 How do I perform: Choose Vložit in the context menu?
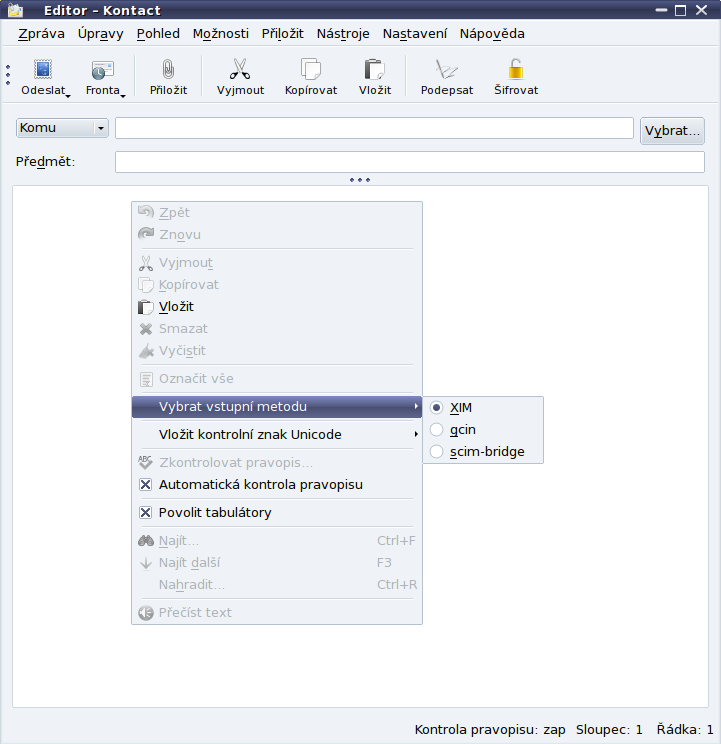[277, 307]
